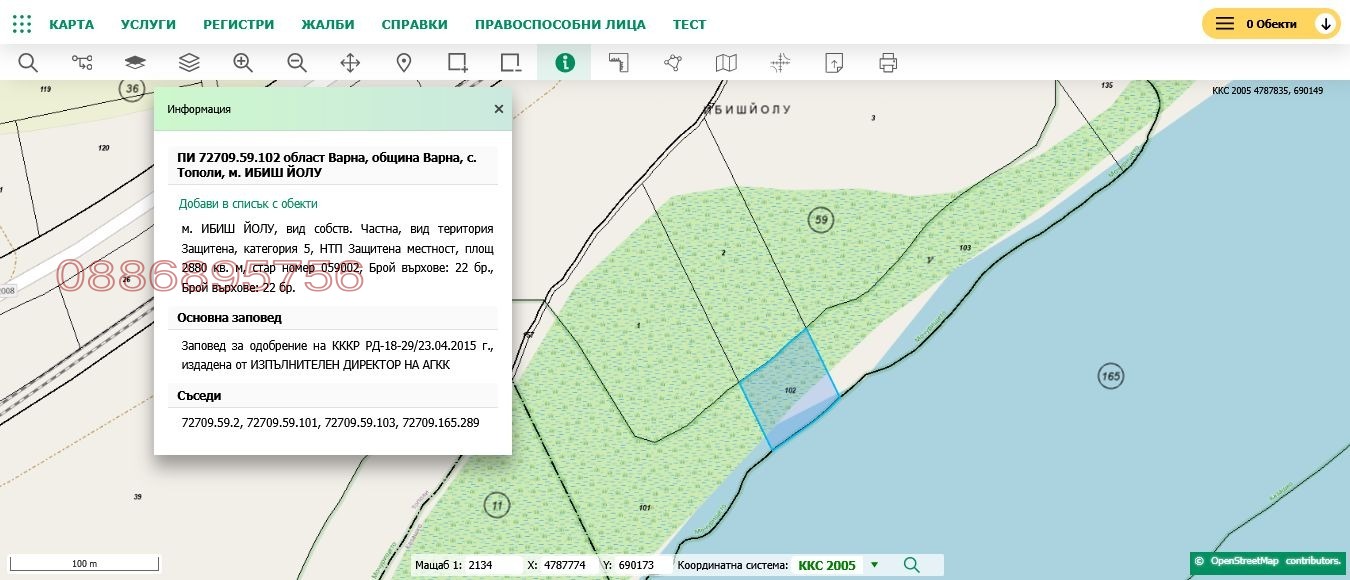
Task: Open the hamburger menu in objects pill
Action: (1224, 24)
